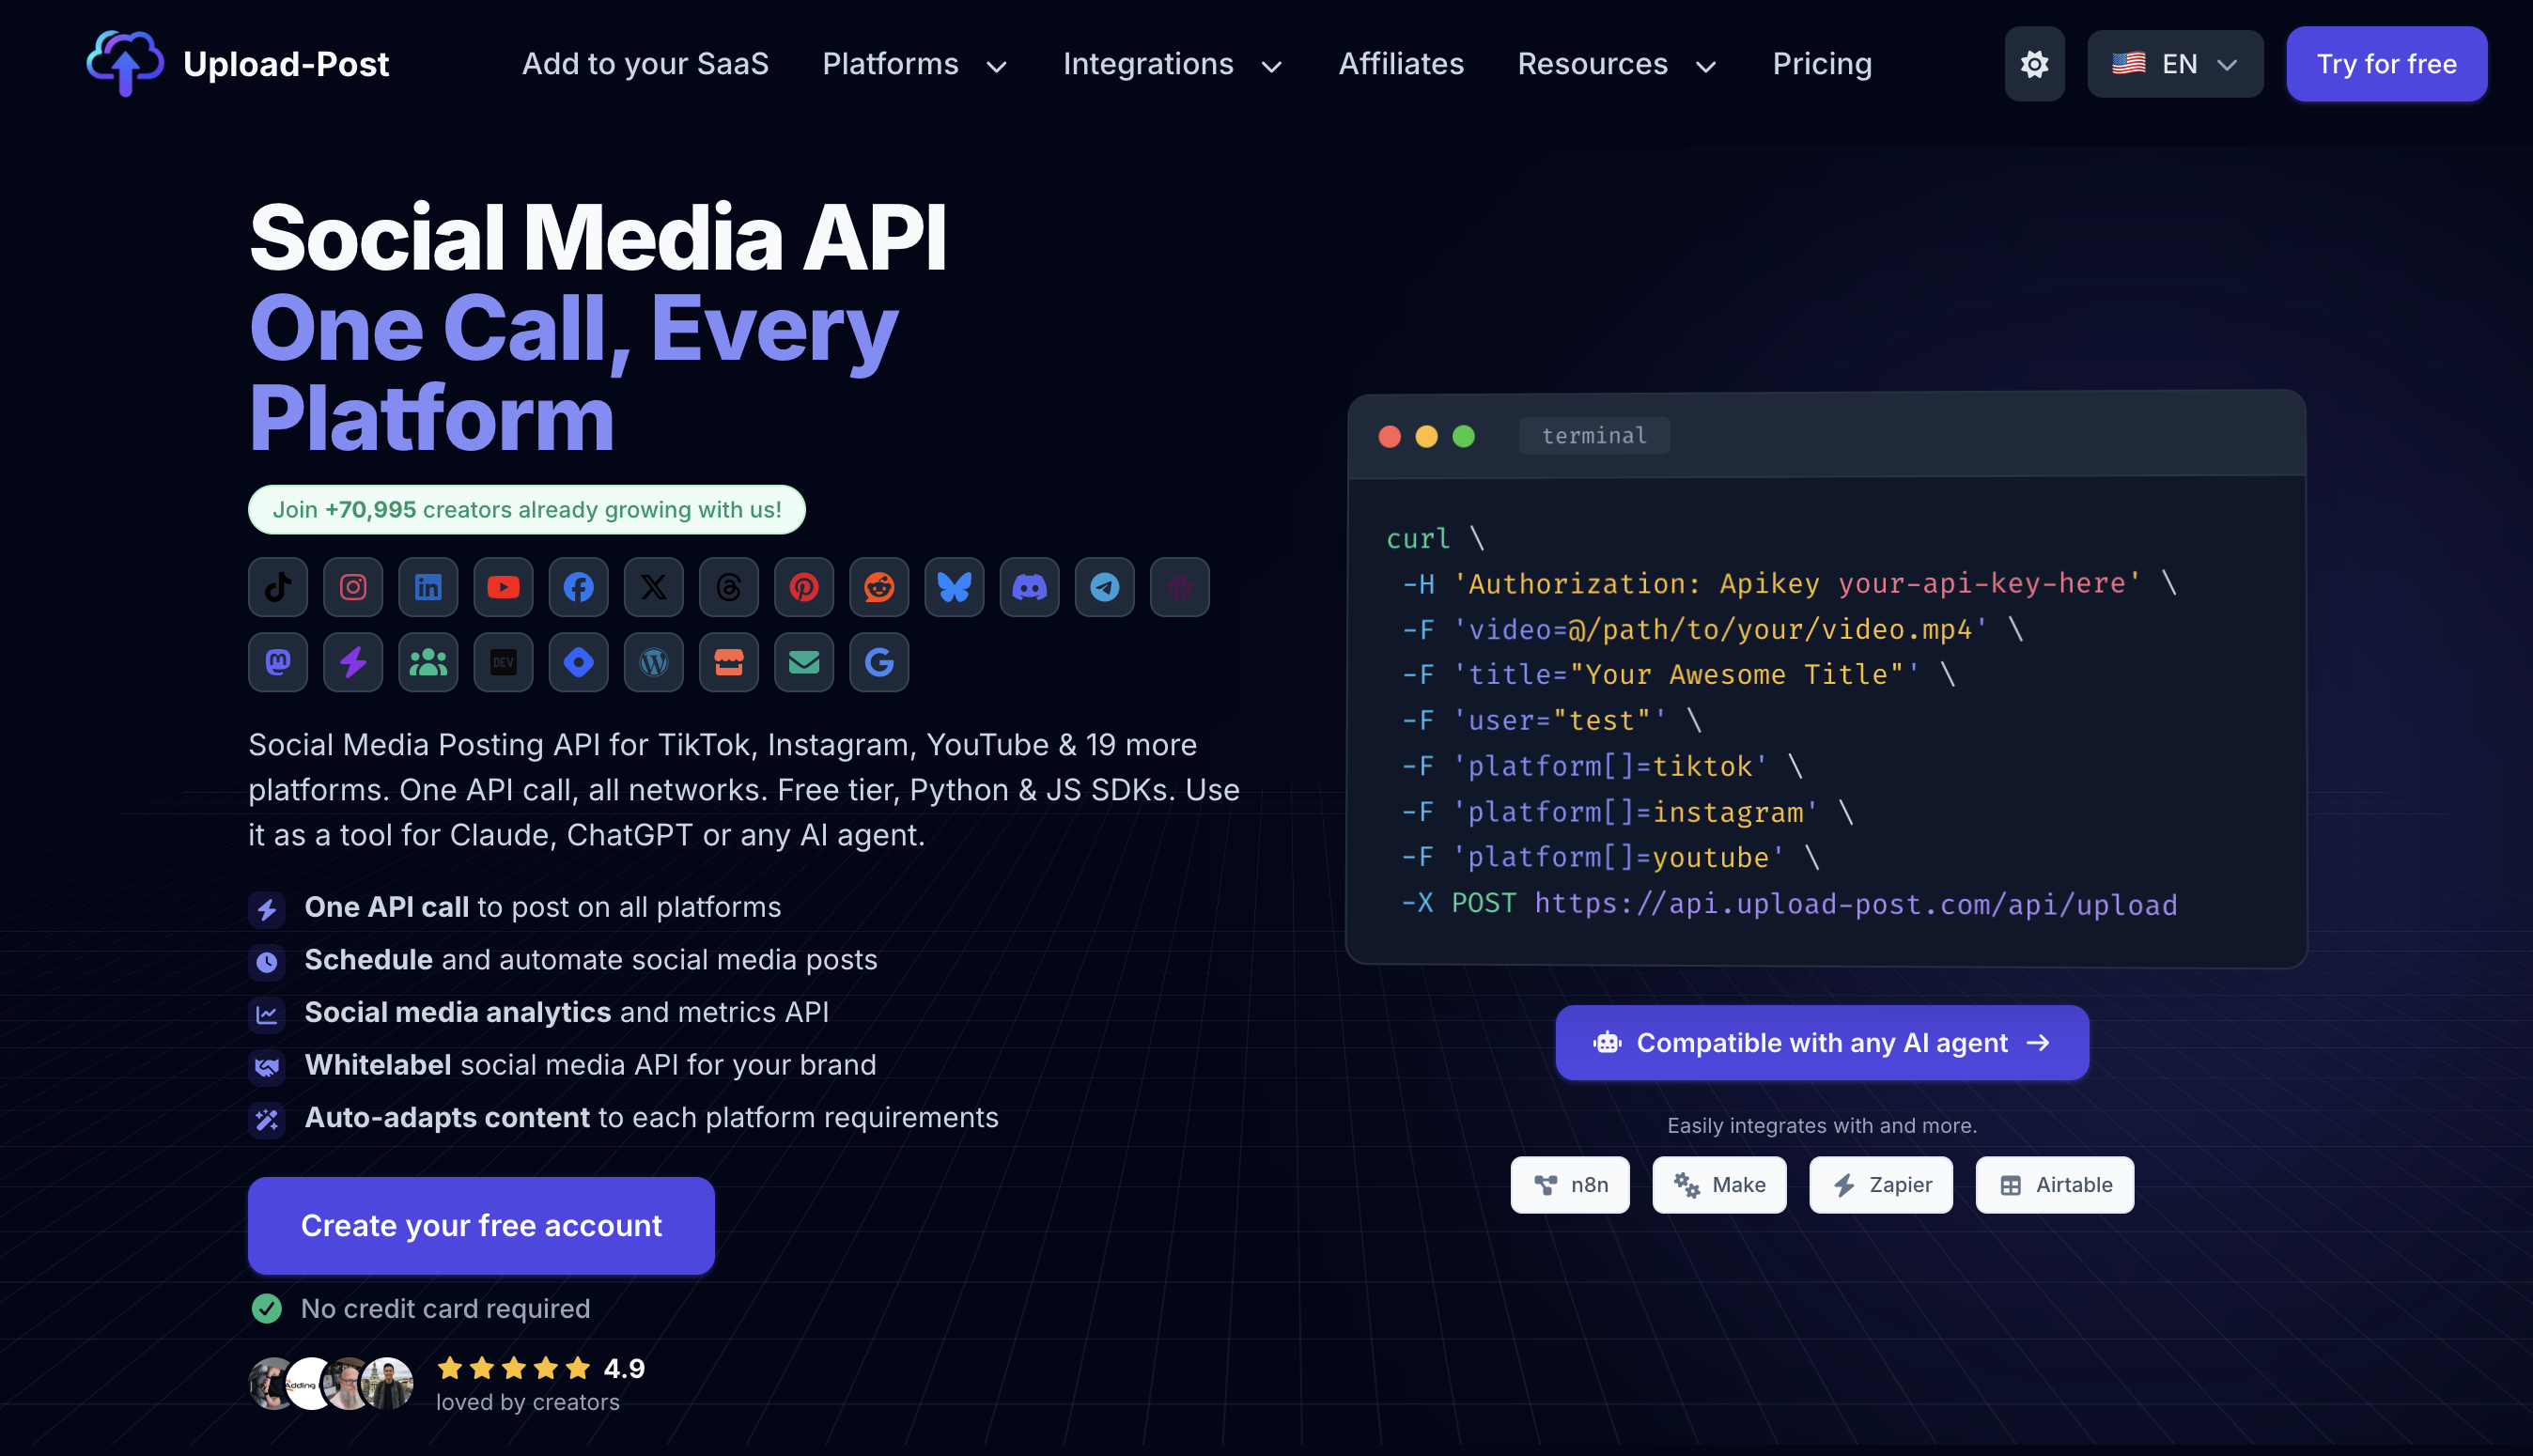The width and height of the screenshot is (2533, 1456).
Task: Click the dimmed Slack platform icon
Action: (x=1179, y=587)
